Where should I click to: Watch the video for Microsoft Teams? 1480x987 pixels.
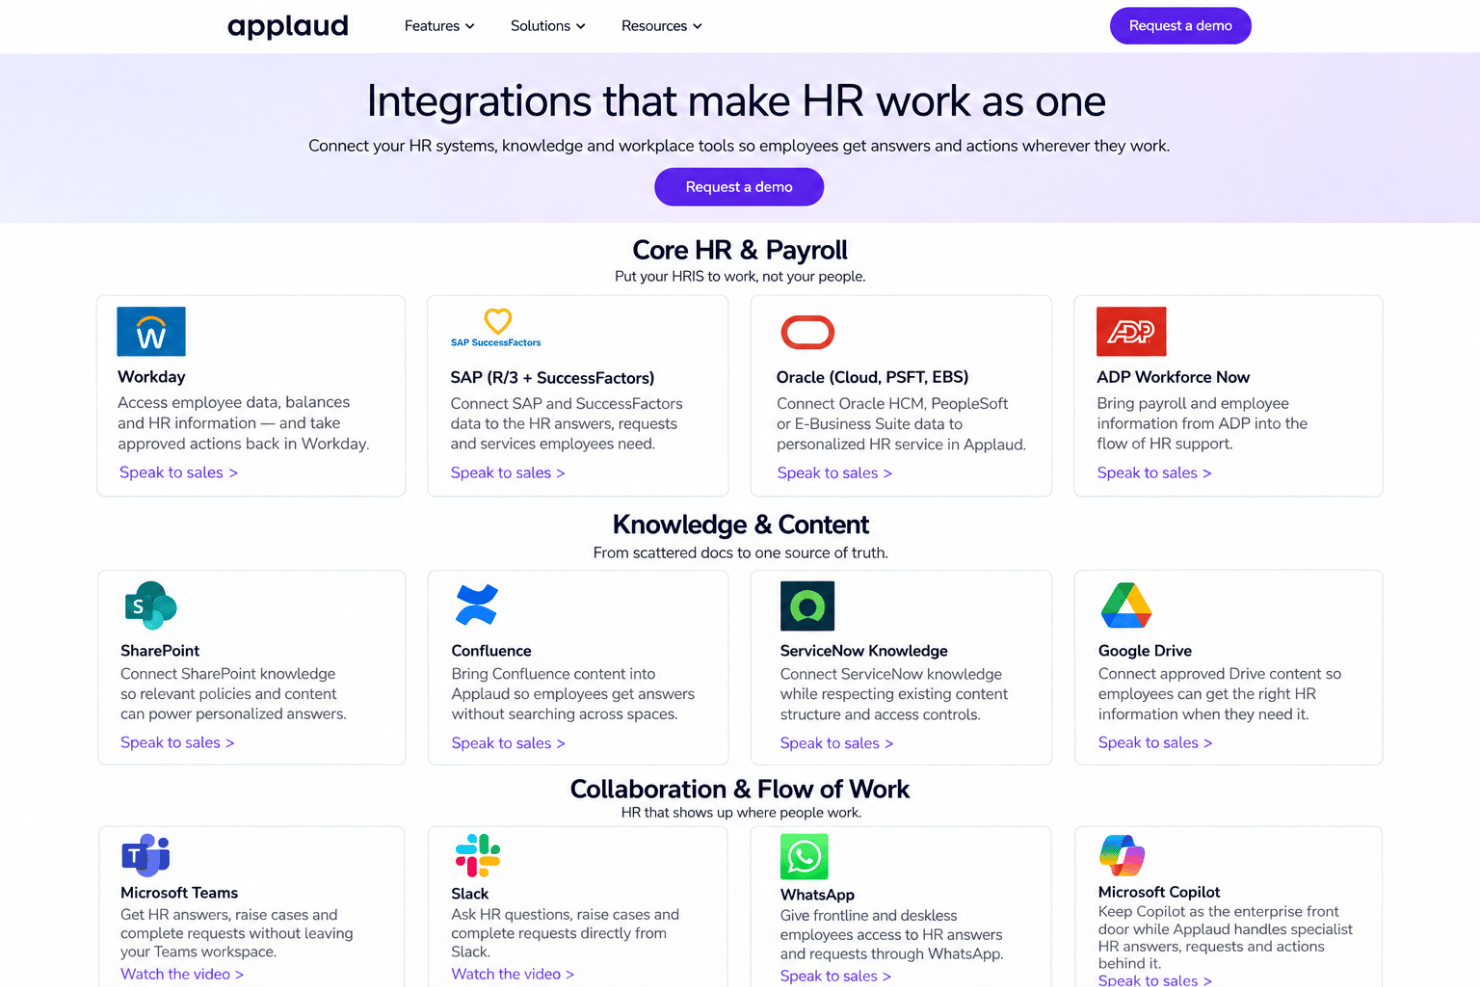coord(182,974)
